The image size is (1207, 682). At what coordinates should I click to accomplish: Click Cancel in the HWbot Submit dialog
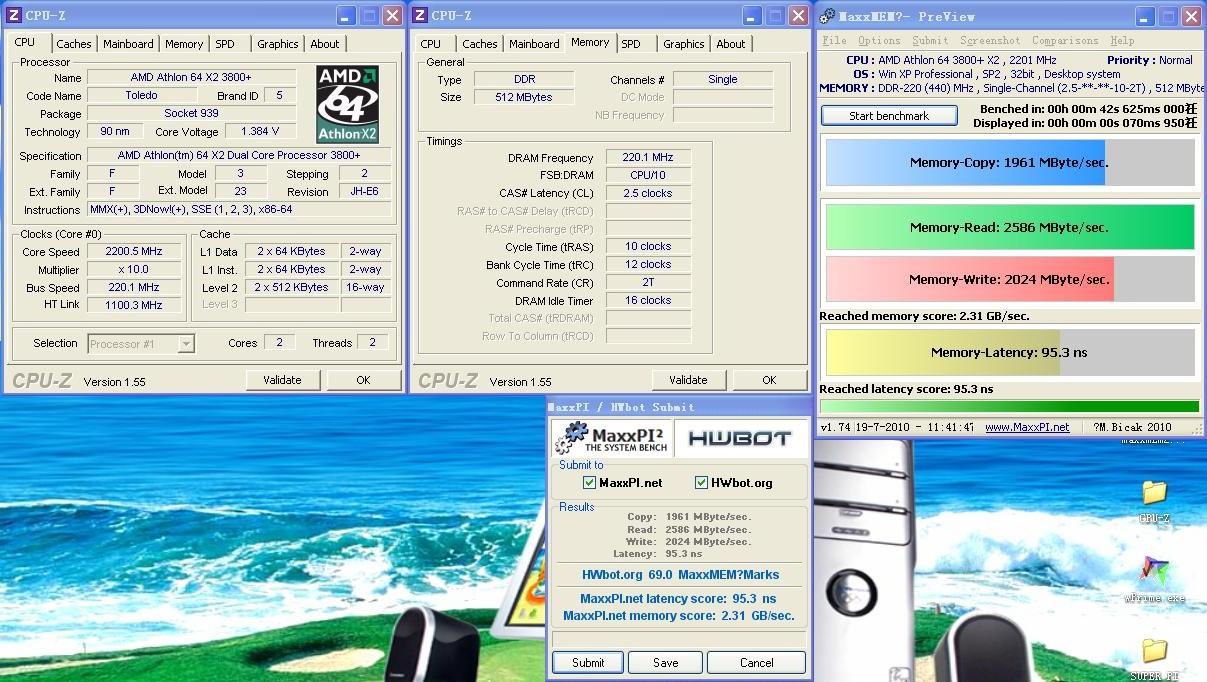(x=756, y=663)
